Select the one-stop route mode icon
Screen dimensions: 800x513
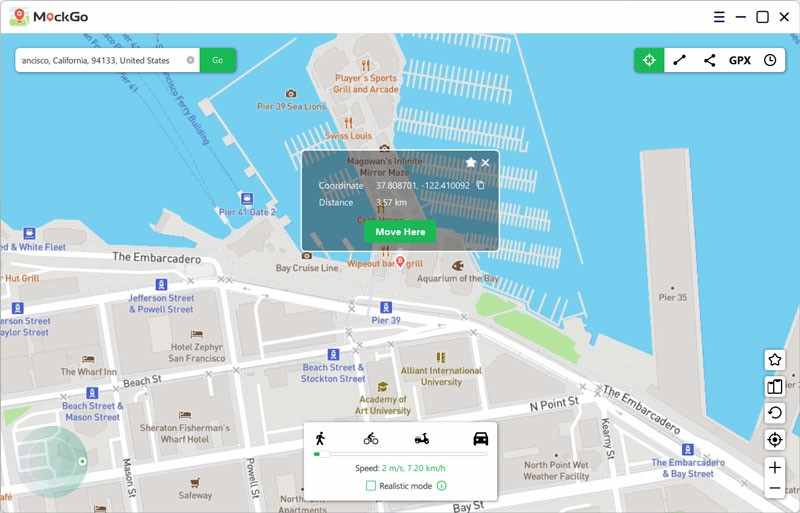pyautogui.click(x=679, y=60)
